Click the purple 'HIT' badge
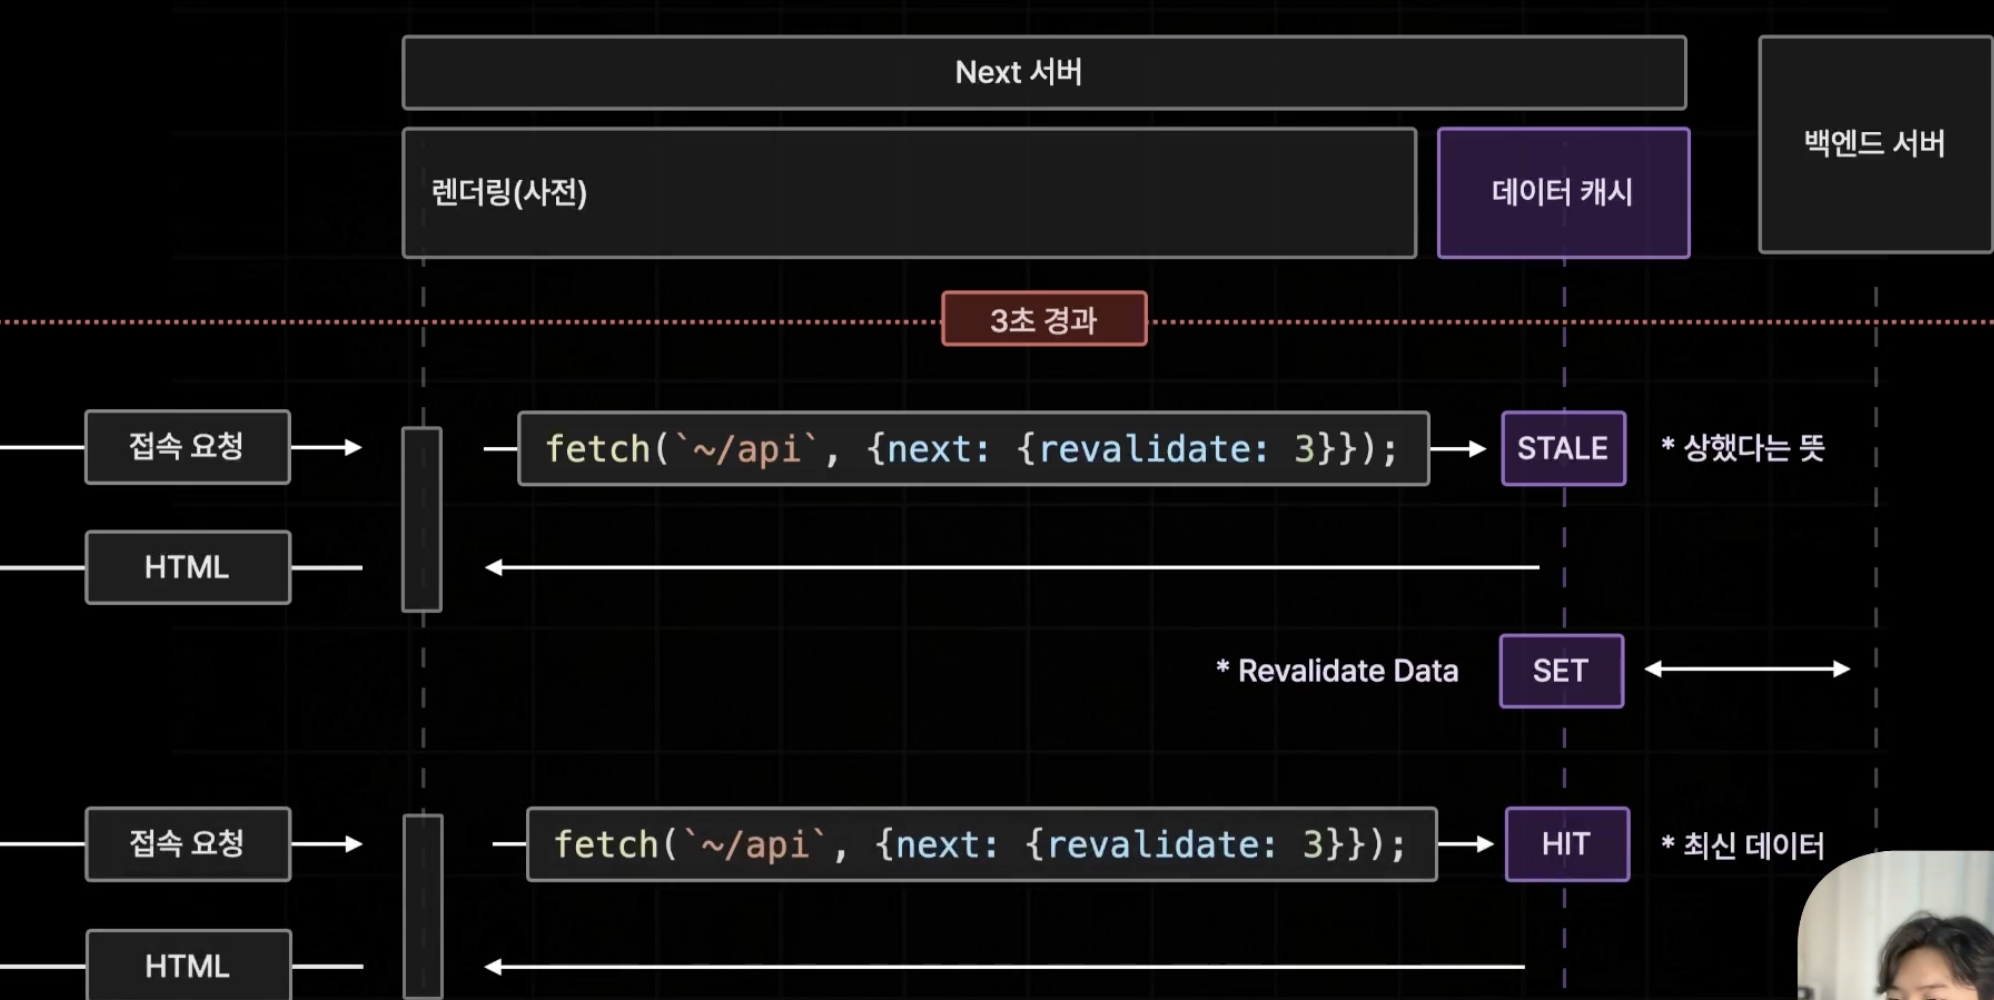 (1567, 844)
